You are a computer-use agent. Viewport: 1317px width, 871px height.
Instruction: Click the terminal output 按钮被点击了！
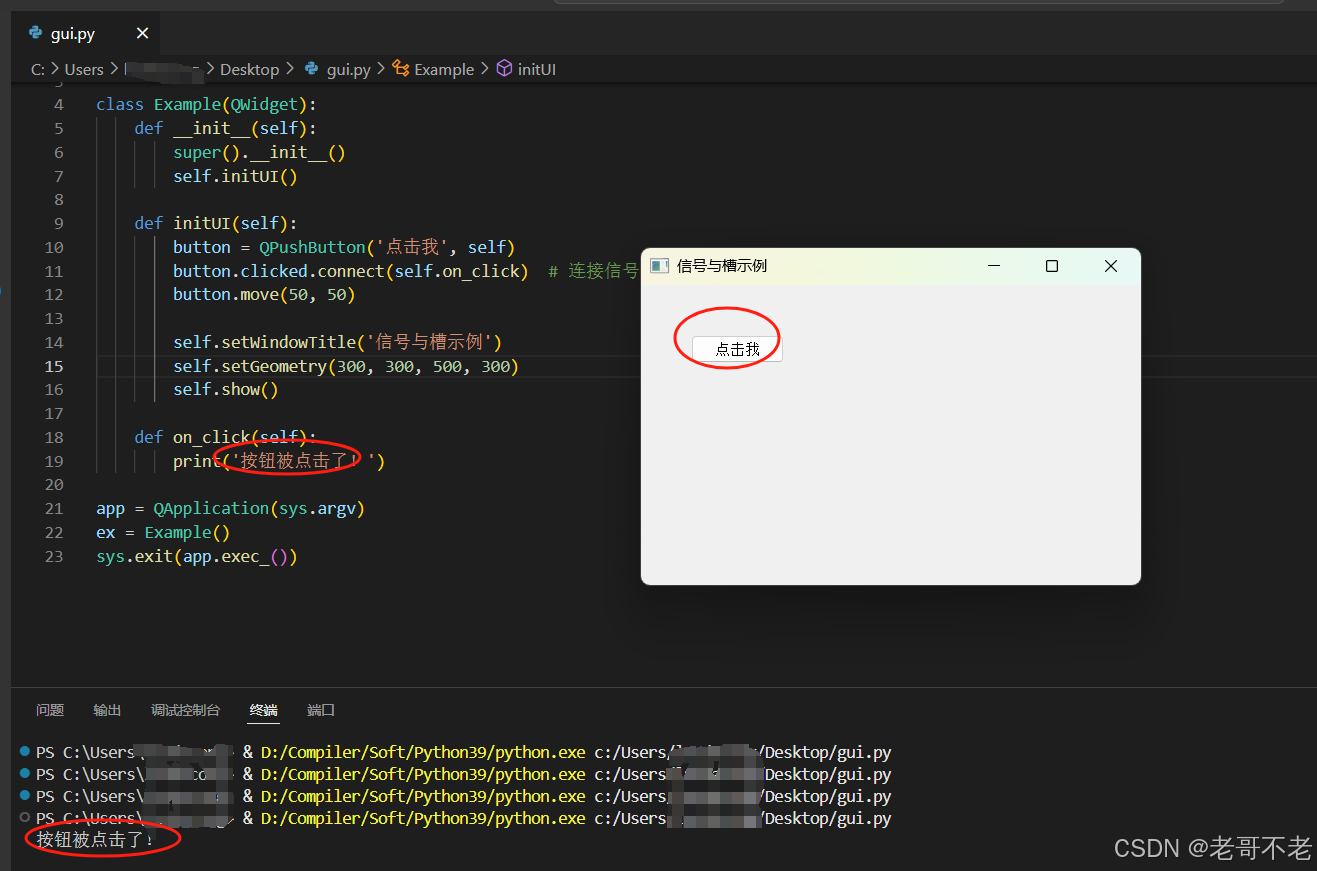[96, 839]
